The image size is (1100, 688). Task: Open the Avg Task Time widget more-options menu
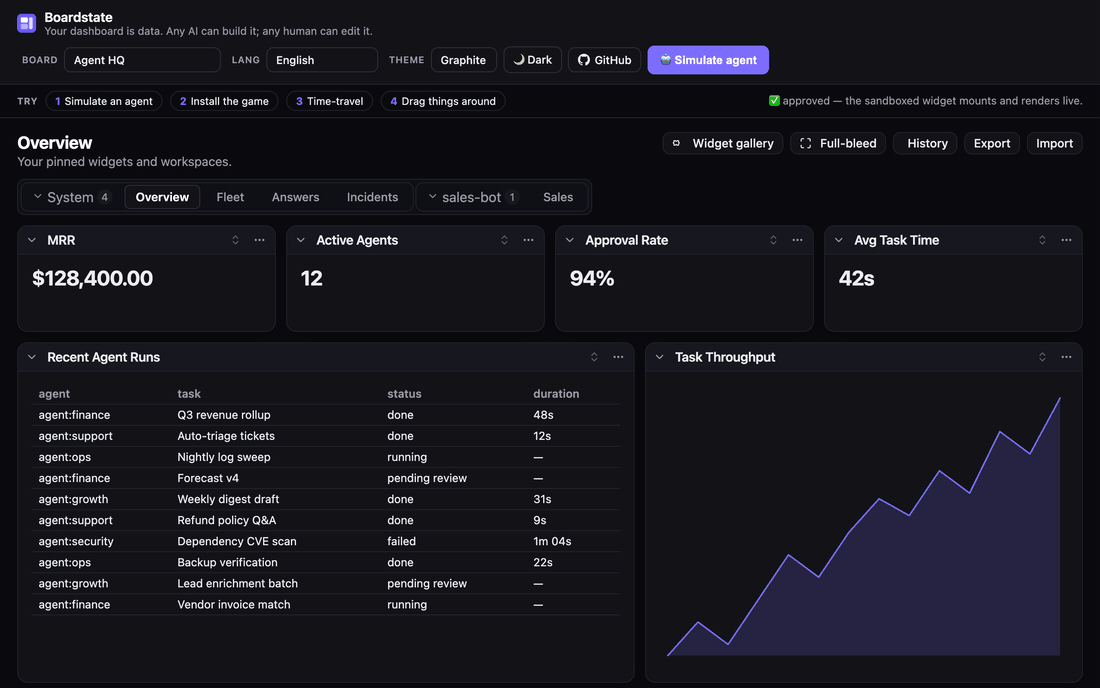pyautogui.click(x=1066, y=240)
